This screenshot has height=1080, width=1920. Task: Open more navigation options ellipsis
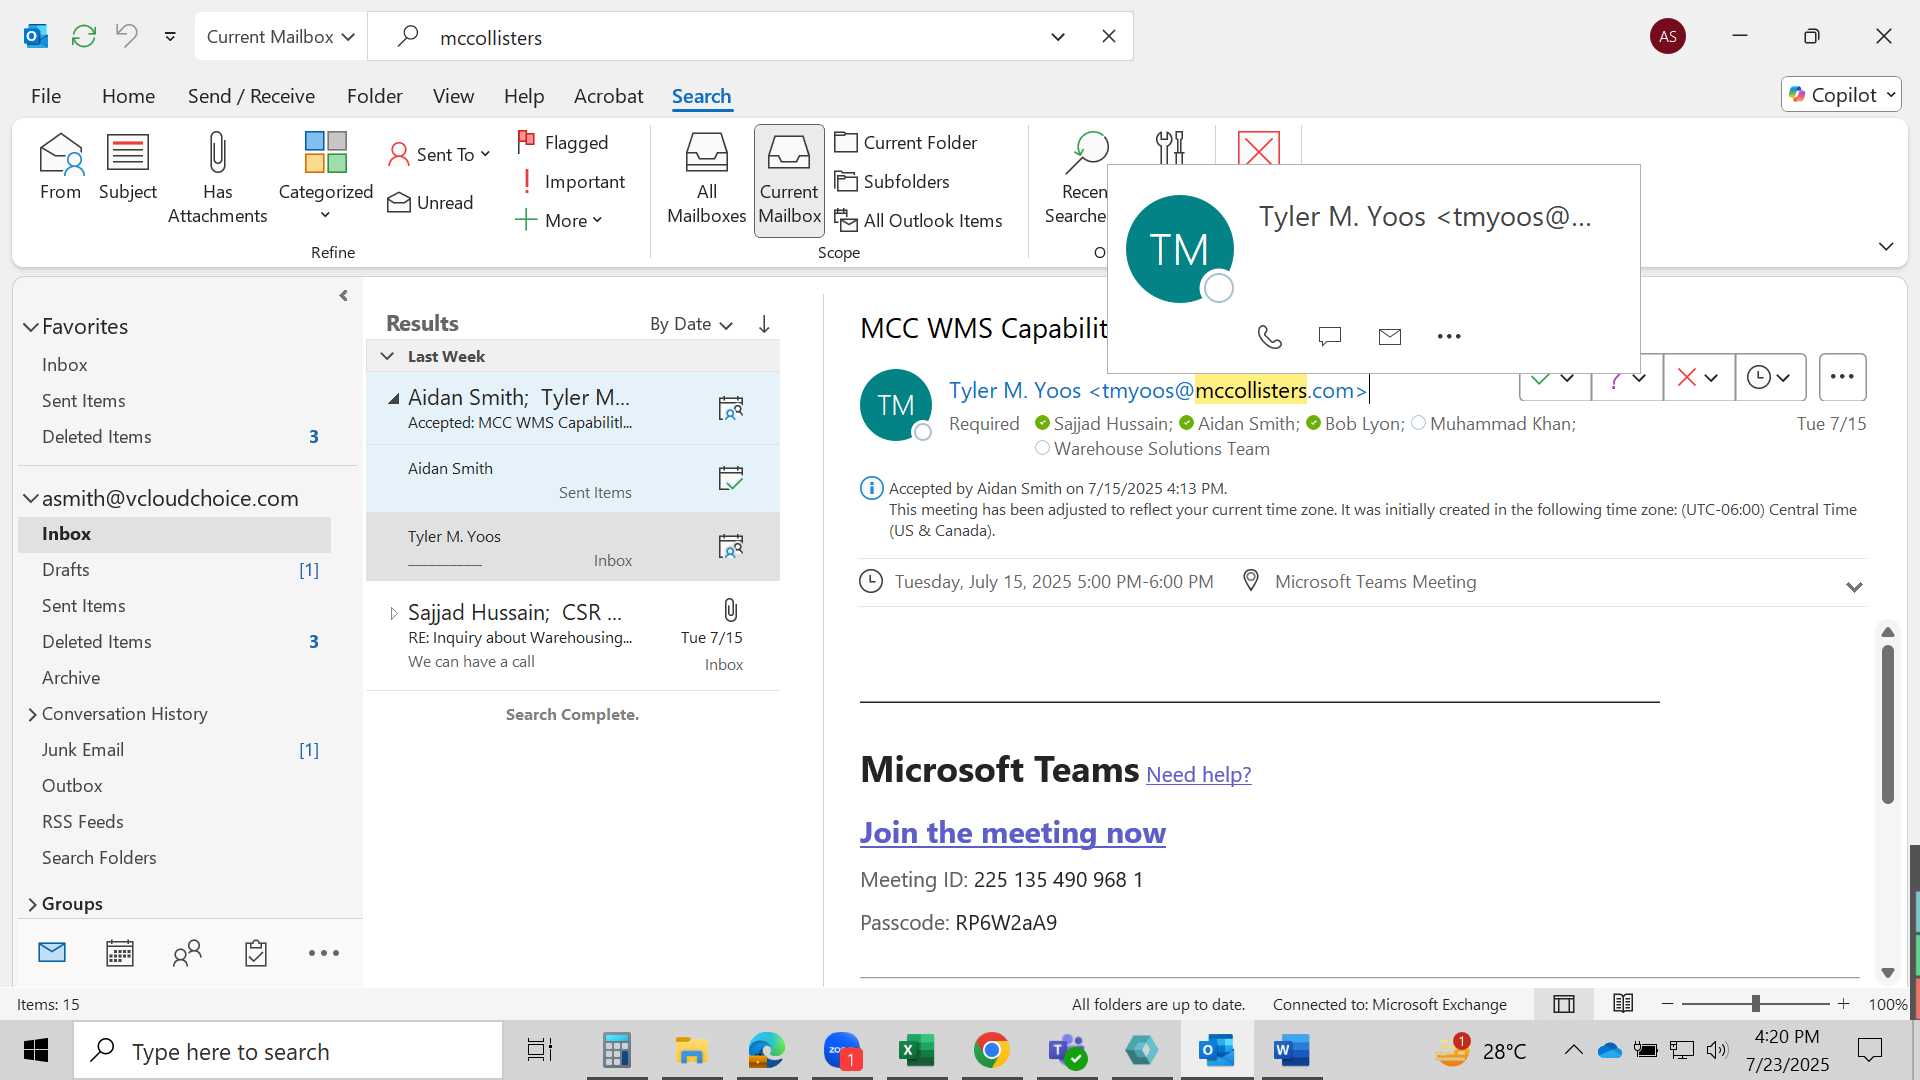click(324, 953)
